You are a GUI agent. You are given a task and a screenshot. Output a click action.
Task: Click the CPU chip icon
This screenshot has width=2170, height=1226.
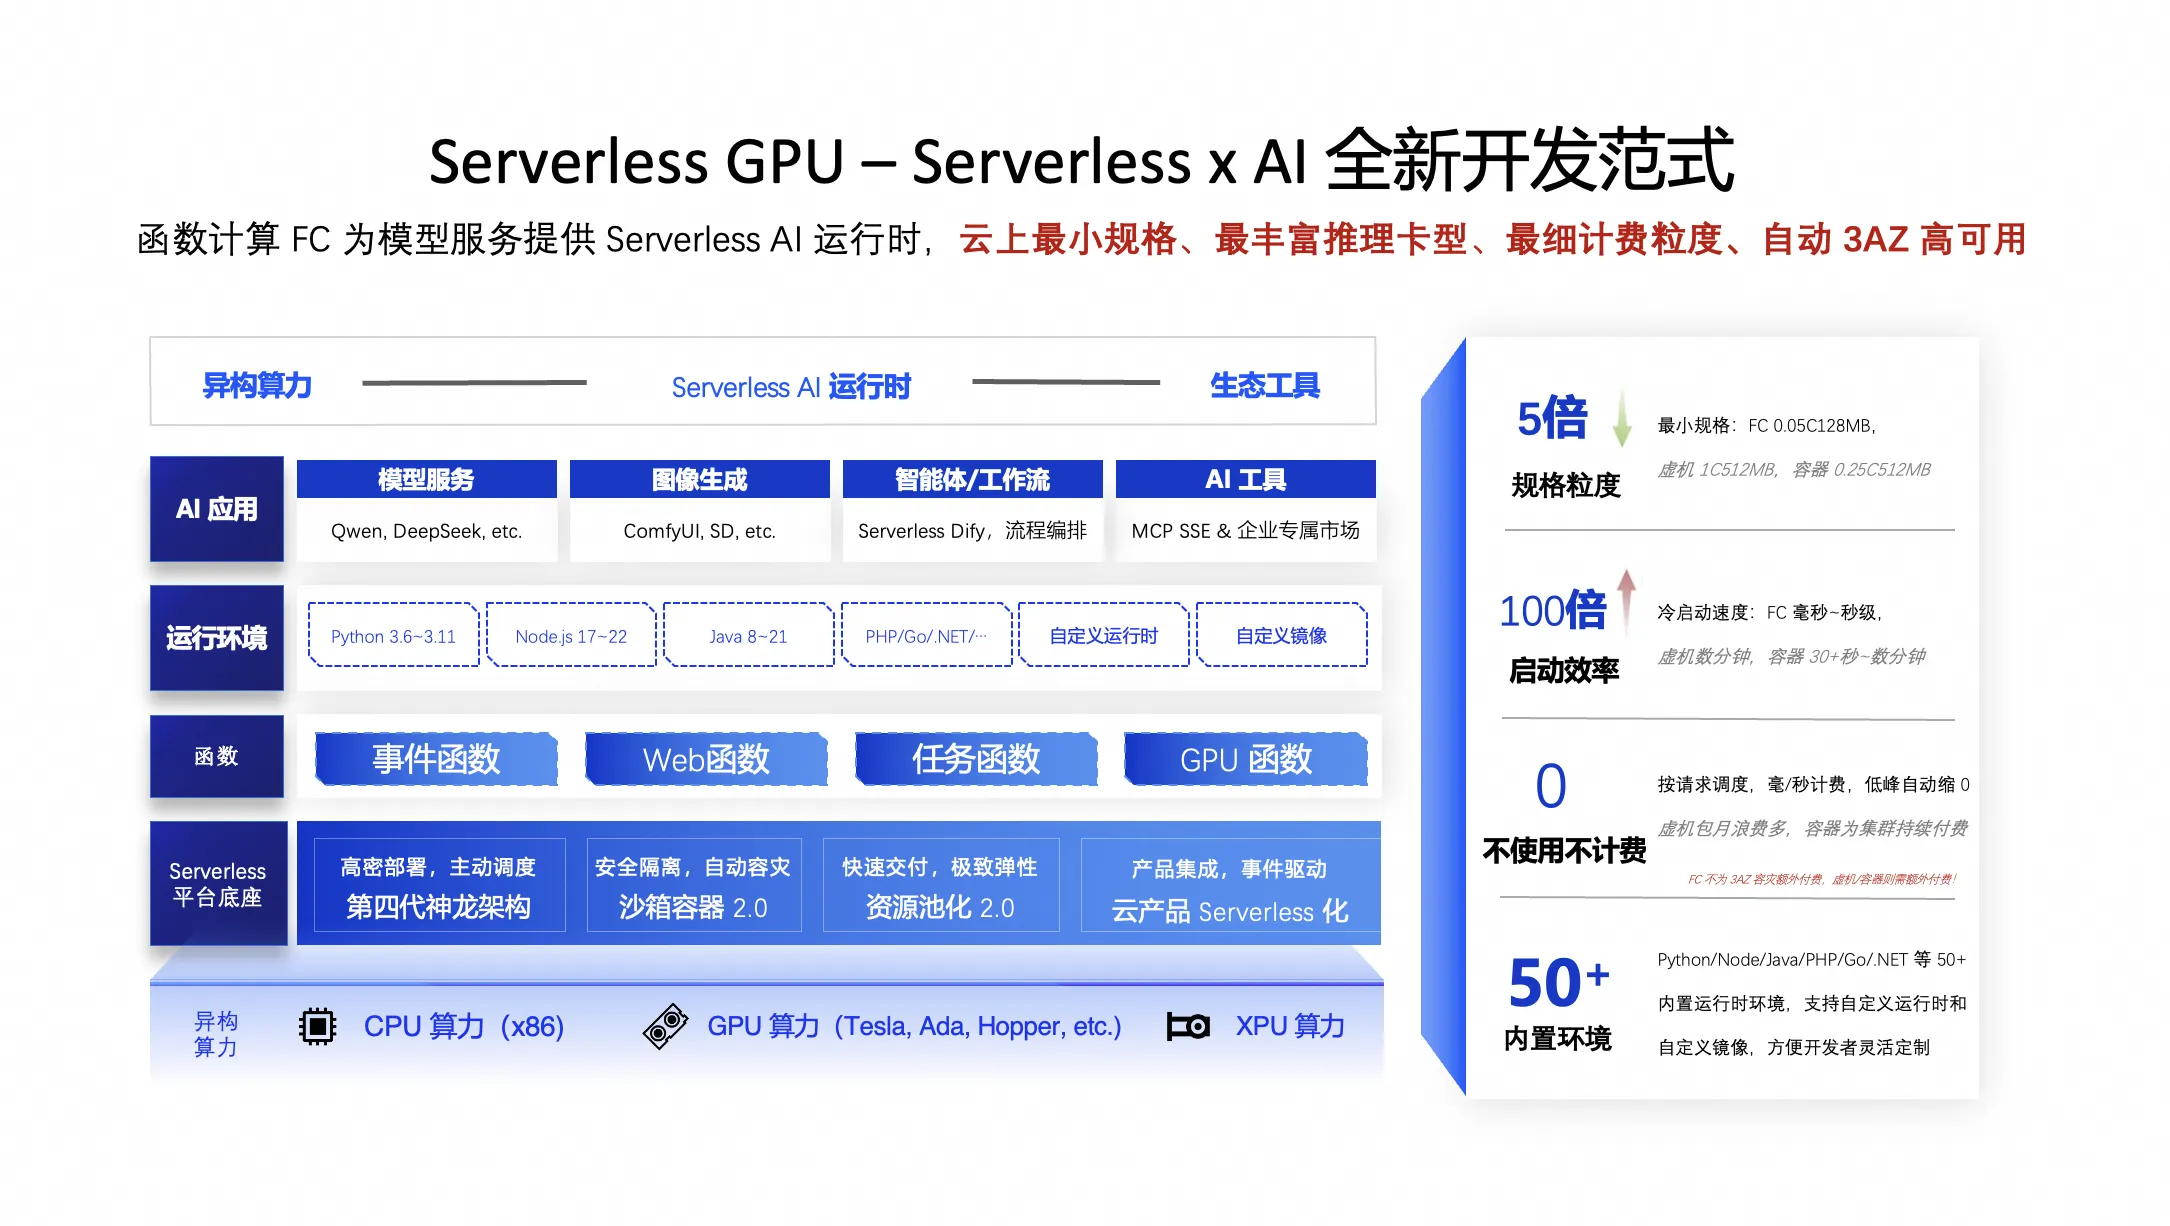(x=317, y=1027)
